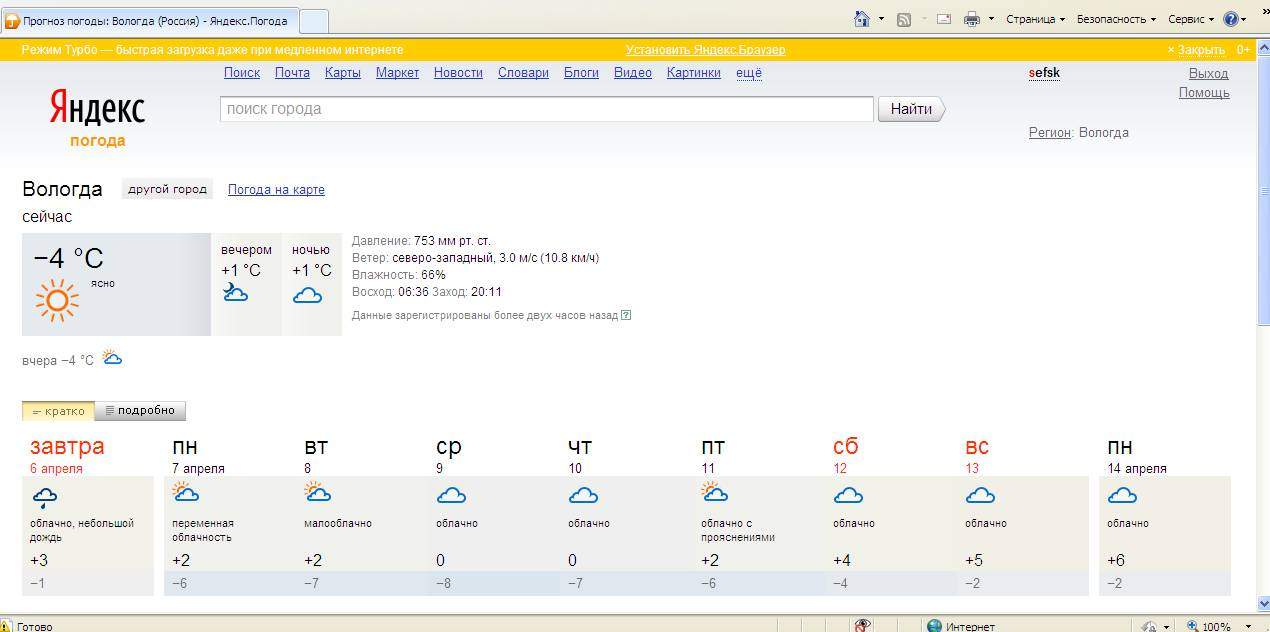This screenshot has width=1270, height=632.
Task: Click the Найти search button
Action: pos(911,109)
